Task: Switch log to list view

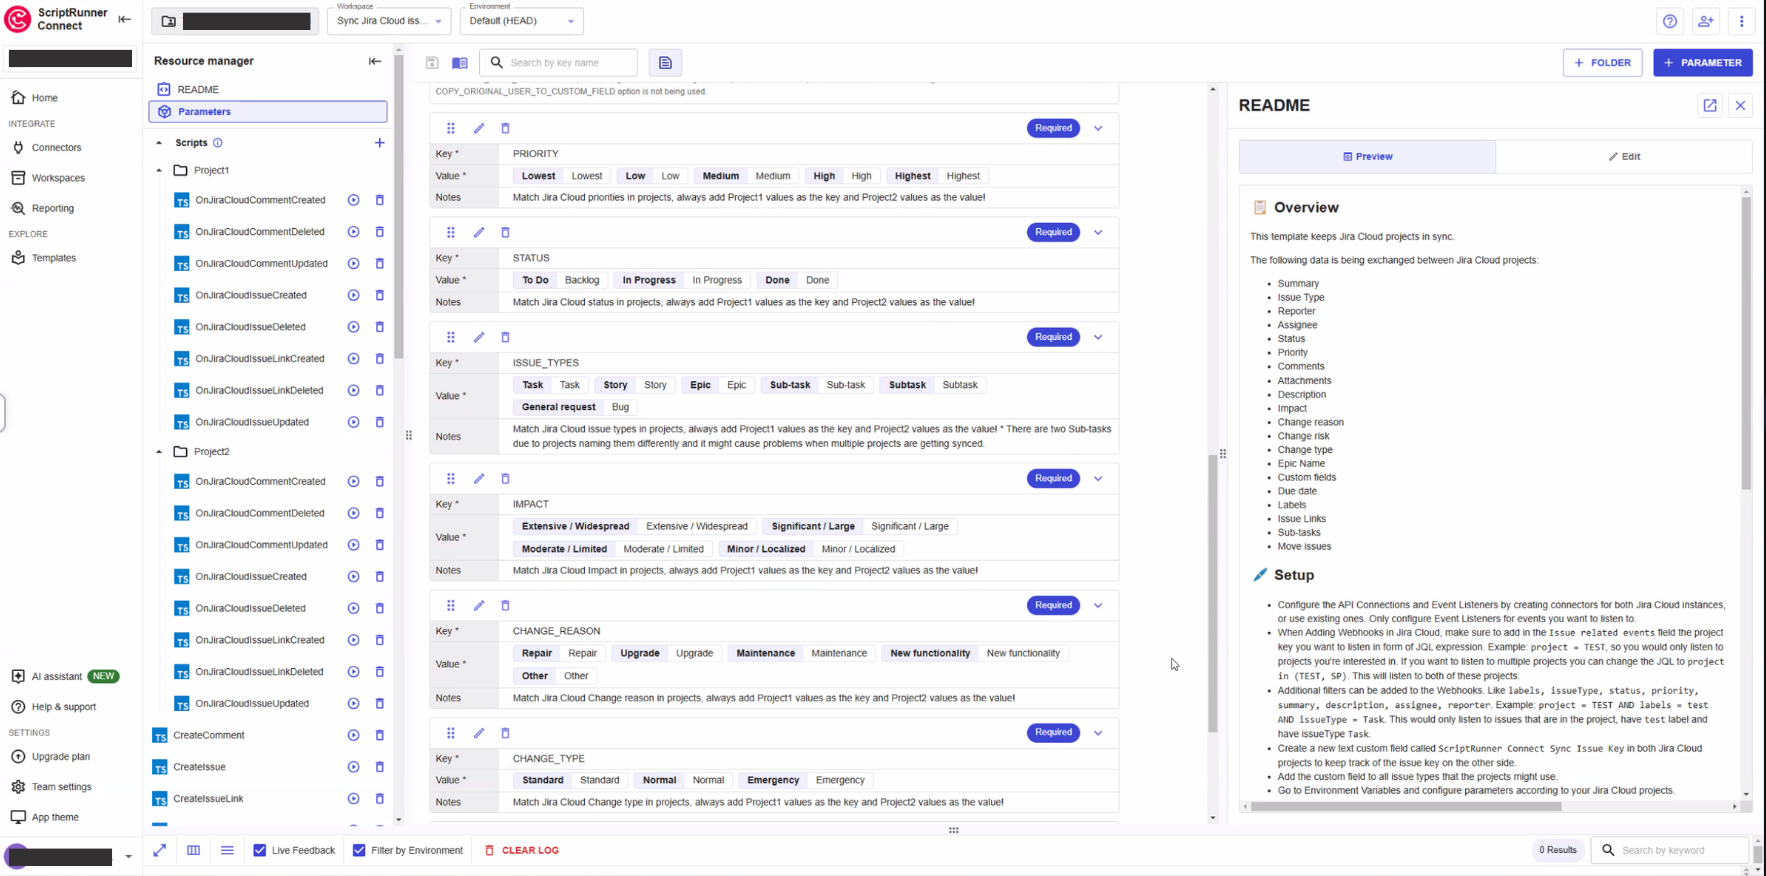Action: pyautogui.click(x=228, y=850)
